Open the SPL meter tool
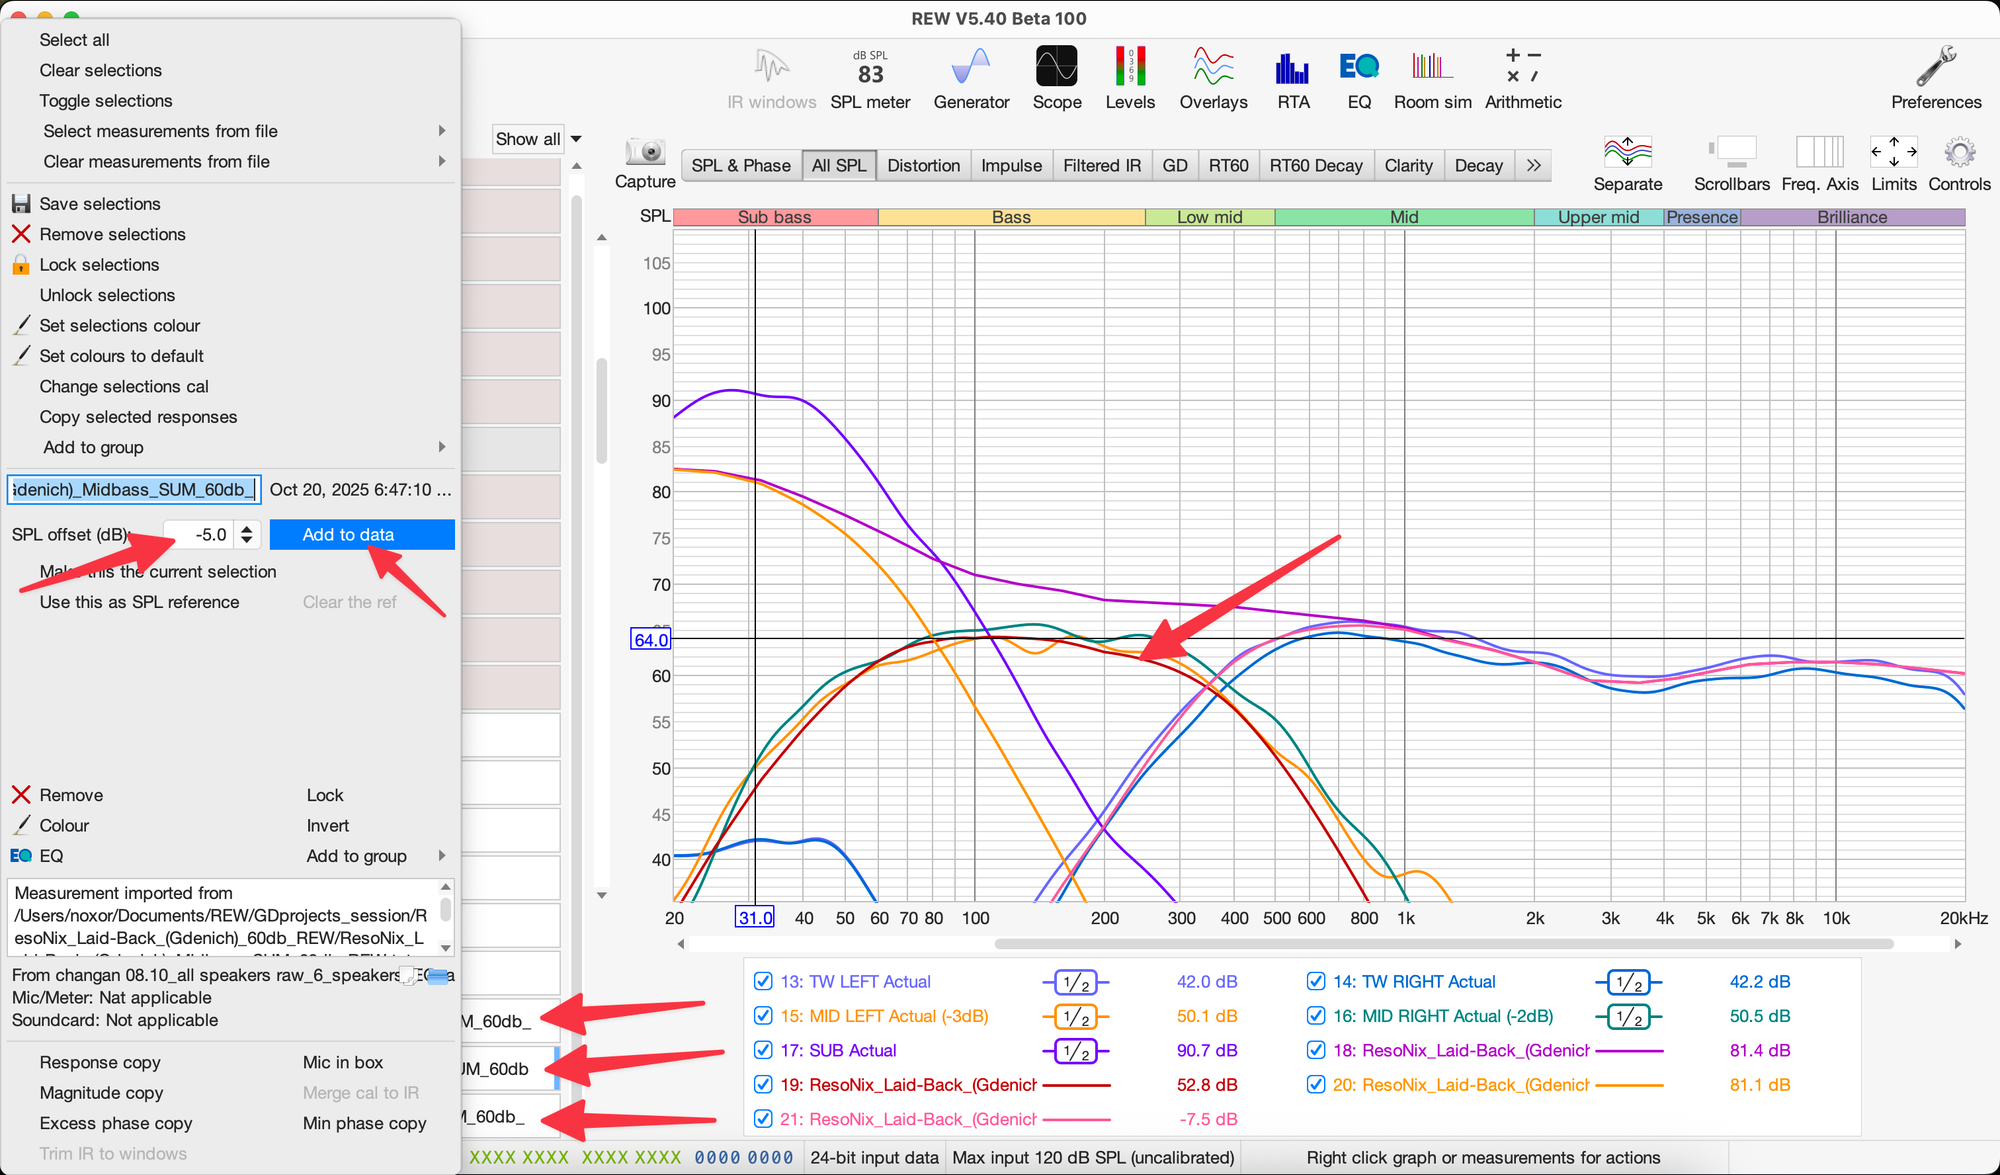 pos(870,78)
